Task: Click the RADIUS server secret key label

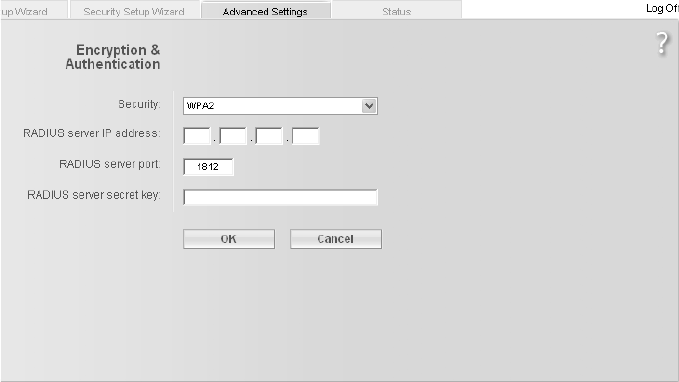Action: point(94,195)
